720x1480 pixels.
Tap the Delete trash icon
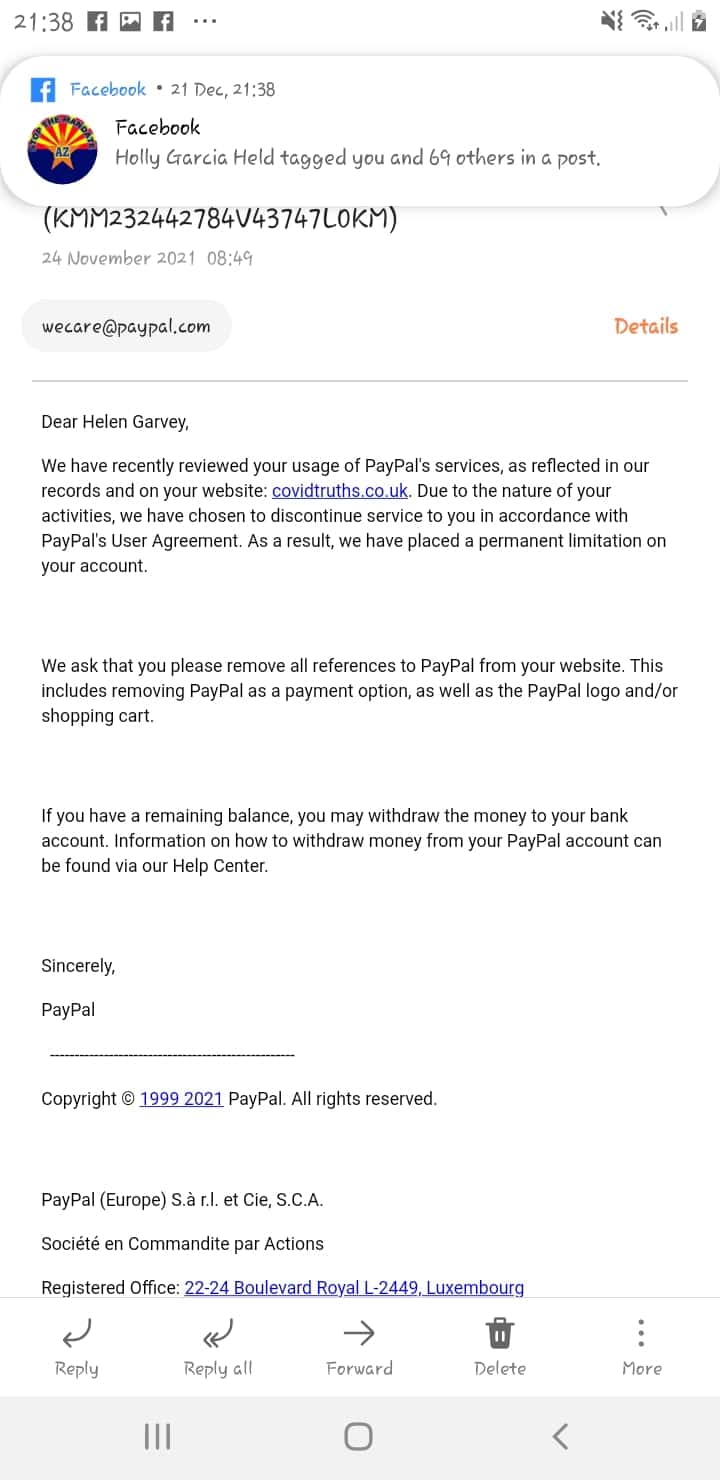(x=500, y=1333)
